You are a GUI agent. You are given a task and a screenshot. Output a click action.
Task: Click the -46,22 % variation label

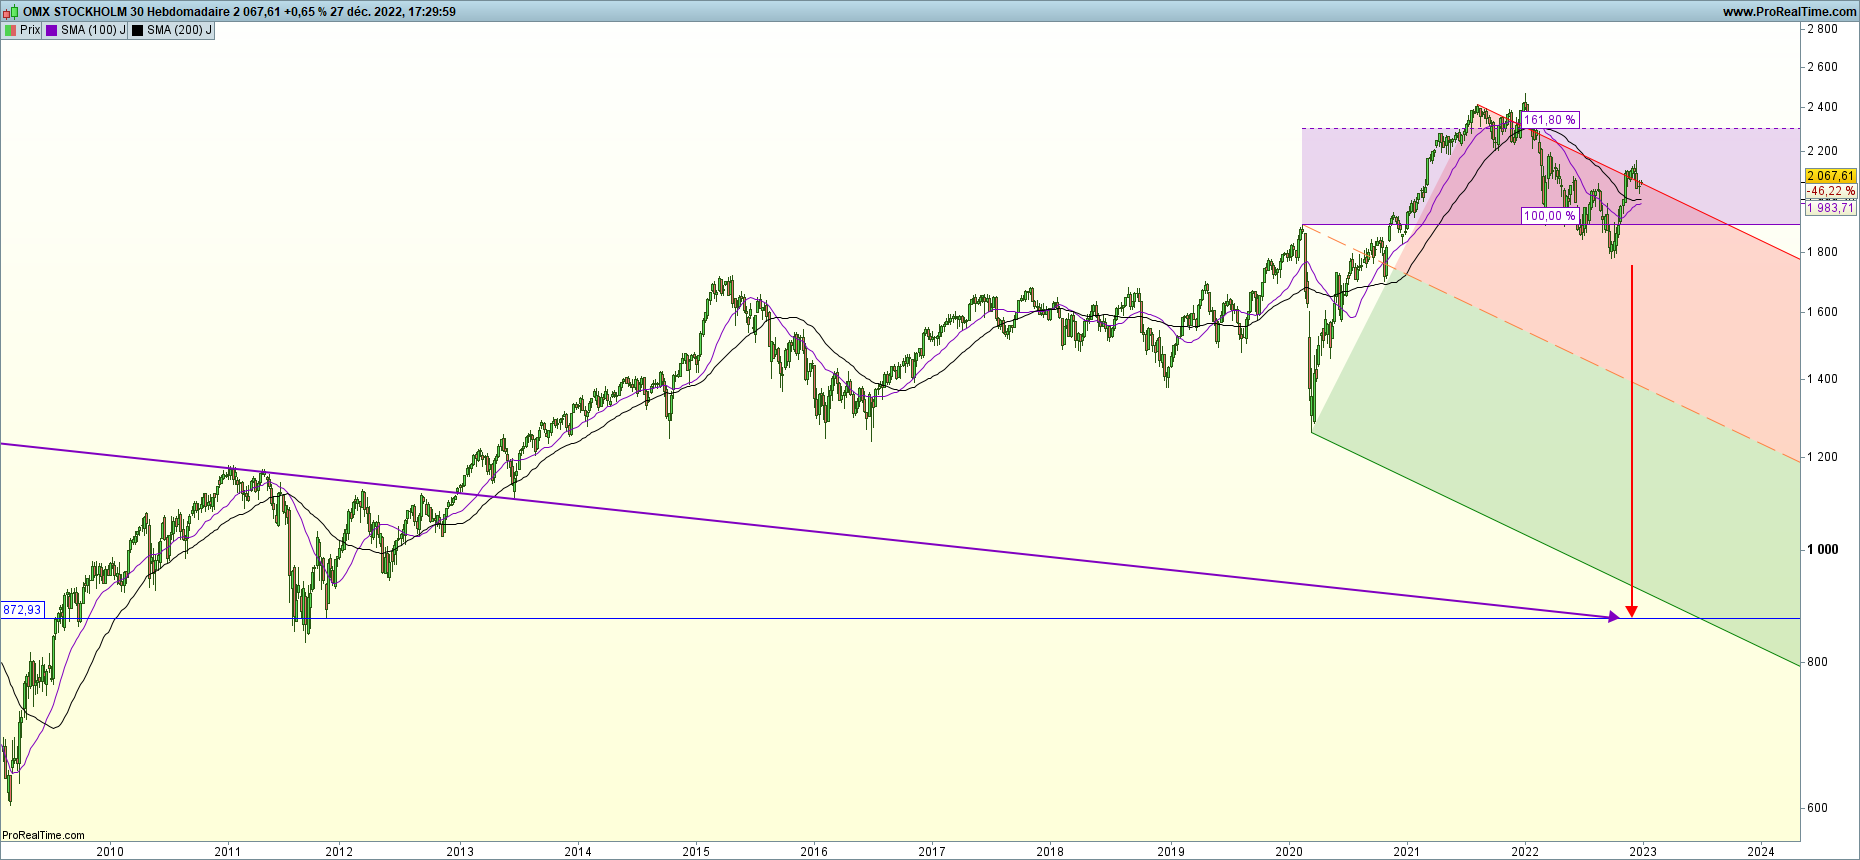click(x=1831, y=191)
